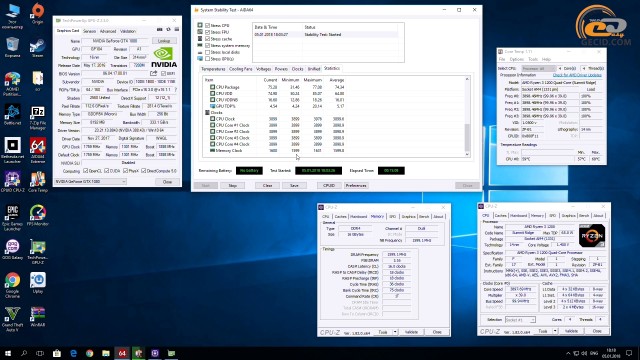Click the CPUID button in AIDA64

[329, 185]
